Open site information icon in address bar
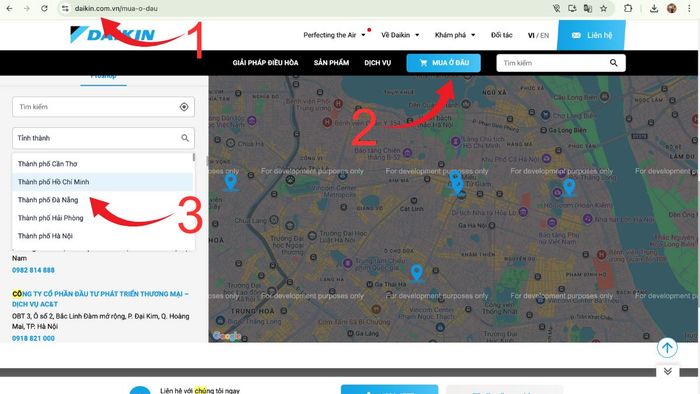The image size is (700, 394). pyautogui.click(x=65, y=8)
